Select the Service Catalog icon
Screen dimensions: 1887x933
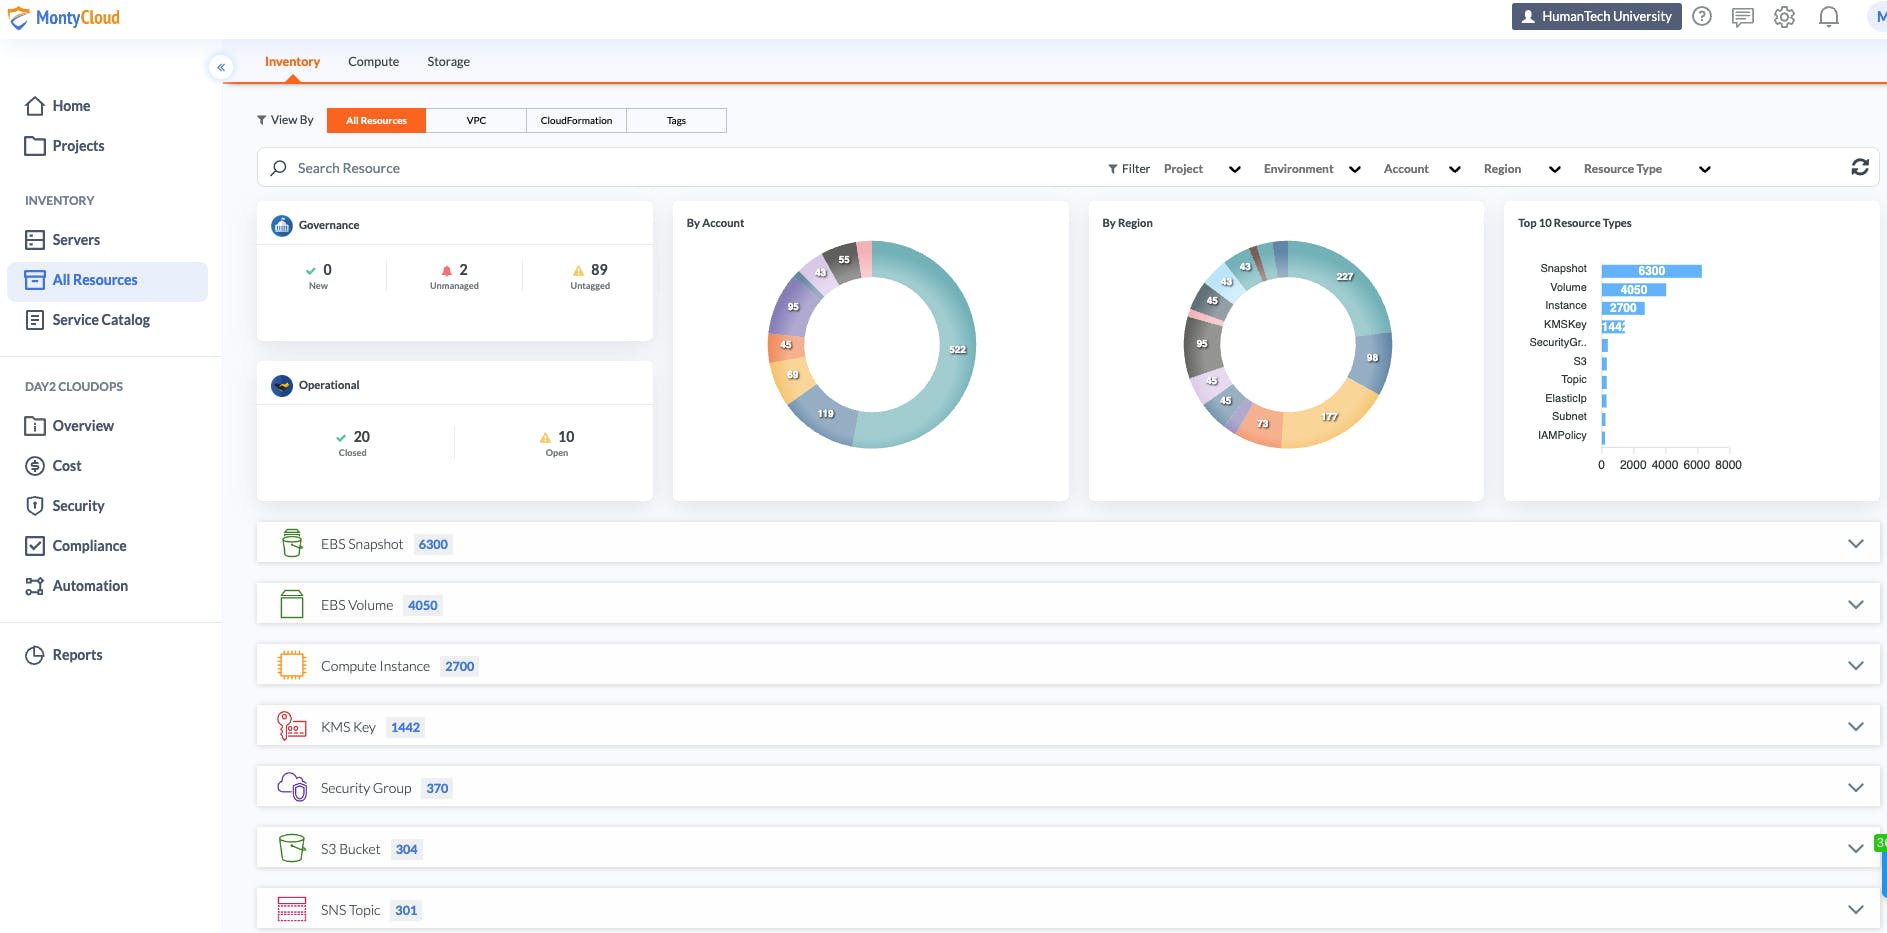click(x=35, y=319)
